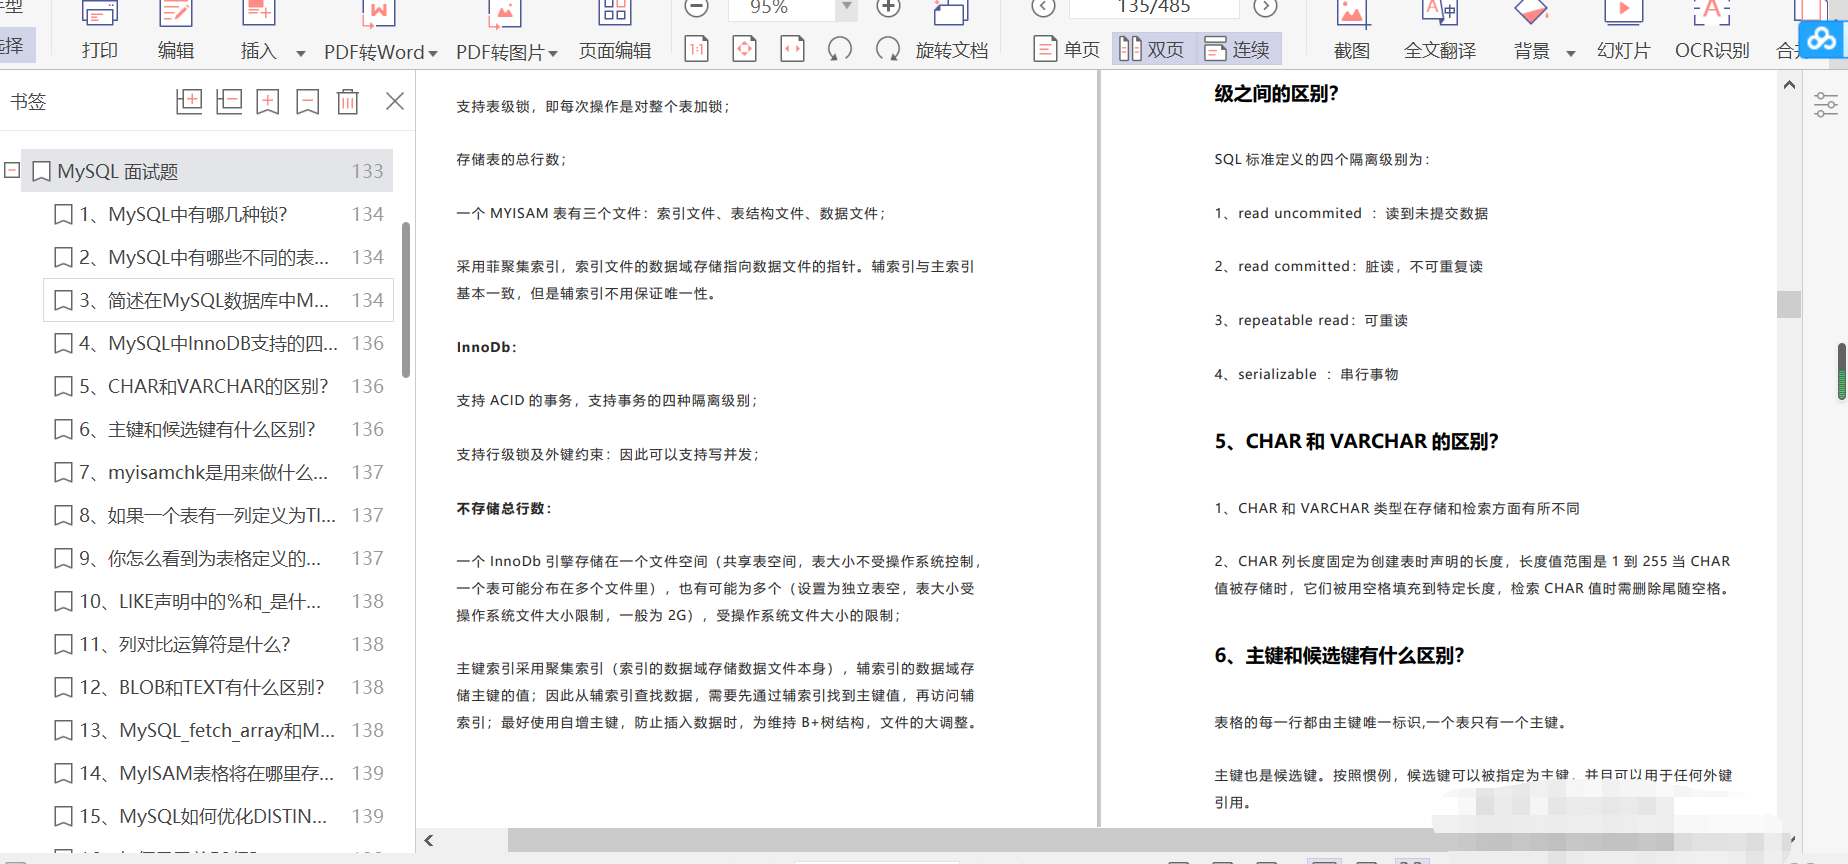1848x864 pixels.
Task: Open the 背景 dropdown arrow
Action: [x=1571, y=53]
